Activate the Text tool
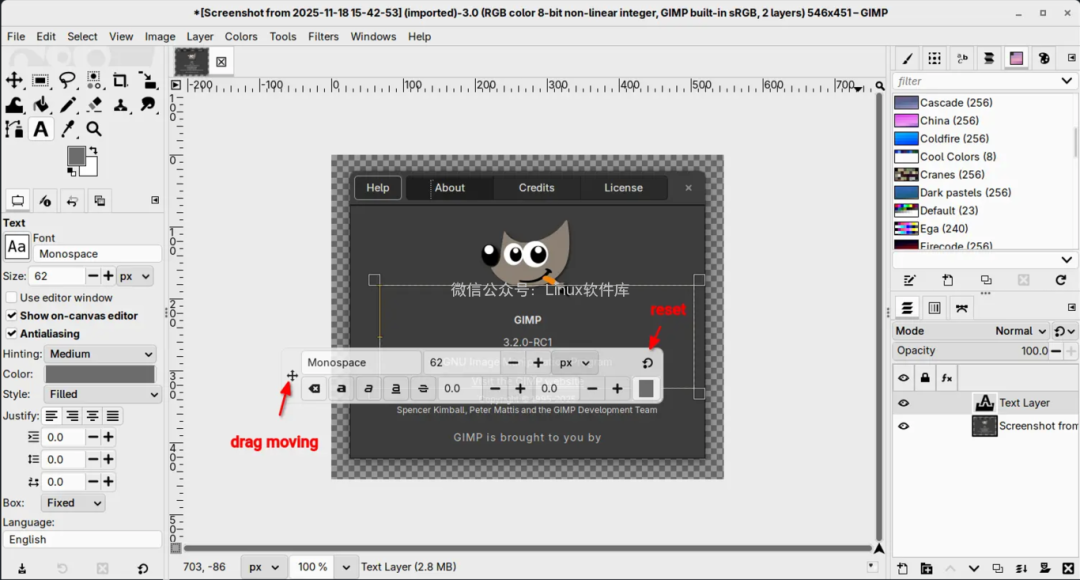1080x580 pixels. 41,129
